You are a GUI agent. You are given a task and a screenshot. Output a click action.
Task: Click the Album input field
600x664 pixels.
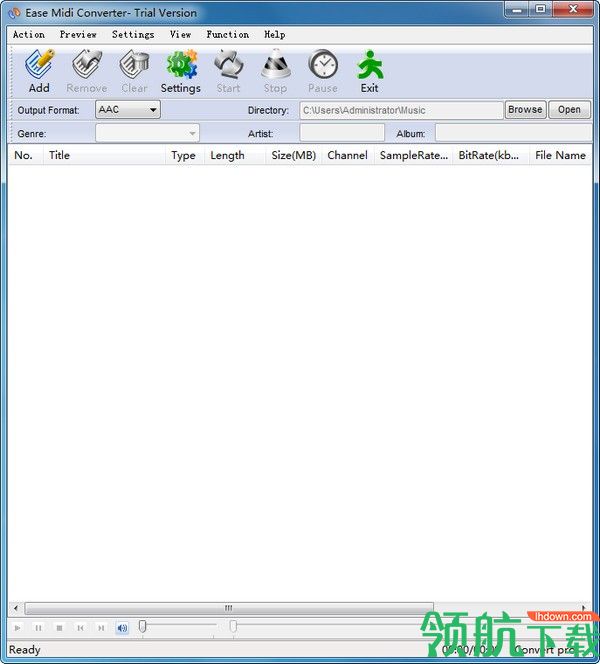(x=513, y=133)
